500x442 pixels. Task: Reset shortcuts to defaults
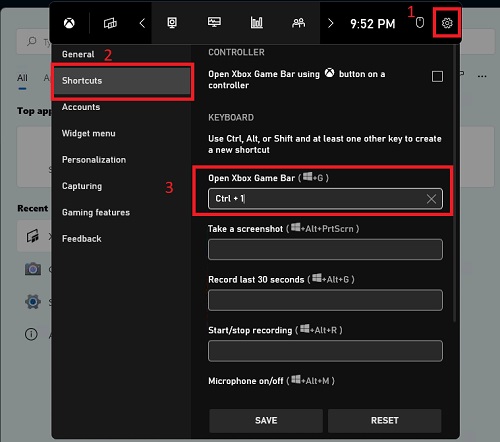[385, 421]
